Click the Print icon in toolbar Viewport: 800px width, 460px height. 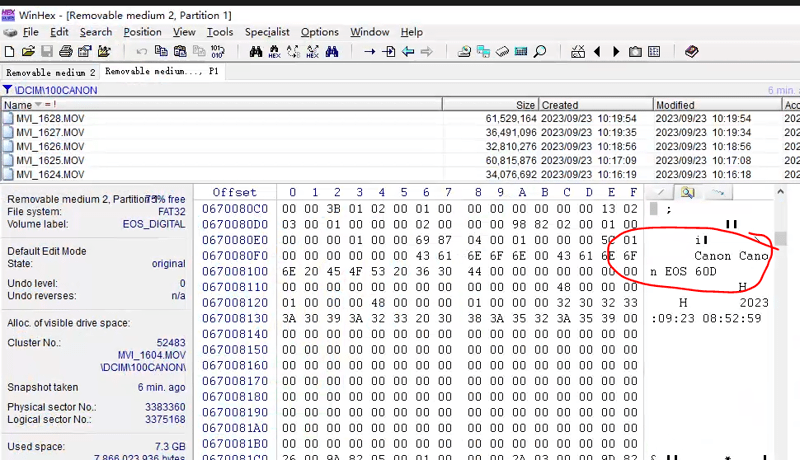point(65,51)
